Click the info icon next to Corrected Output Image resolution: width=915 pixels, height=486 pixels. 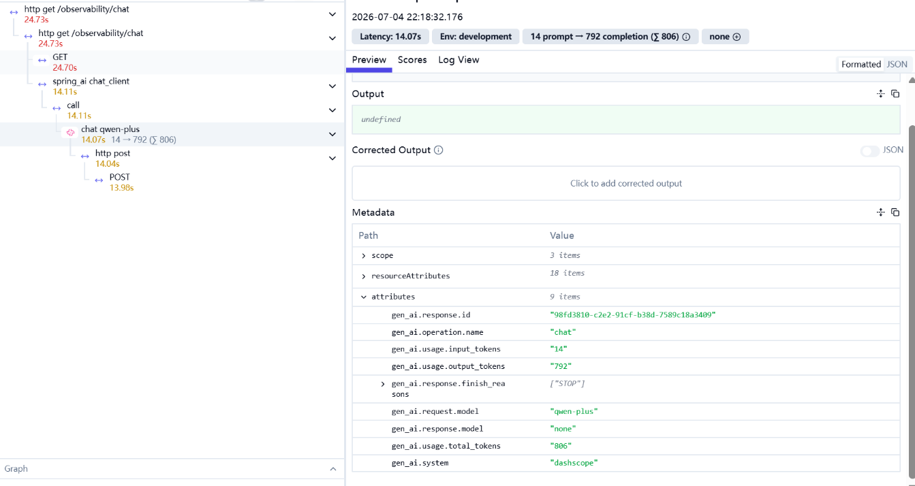[x=438, y=150]
